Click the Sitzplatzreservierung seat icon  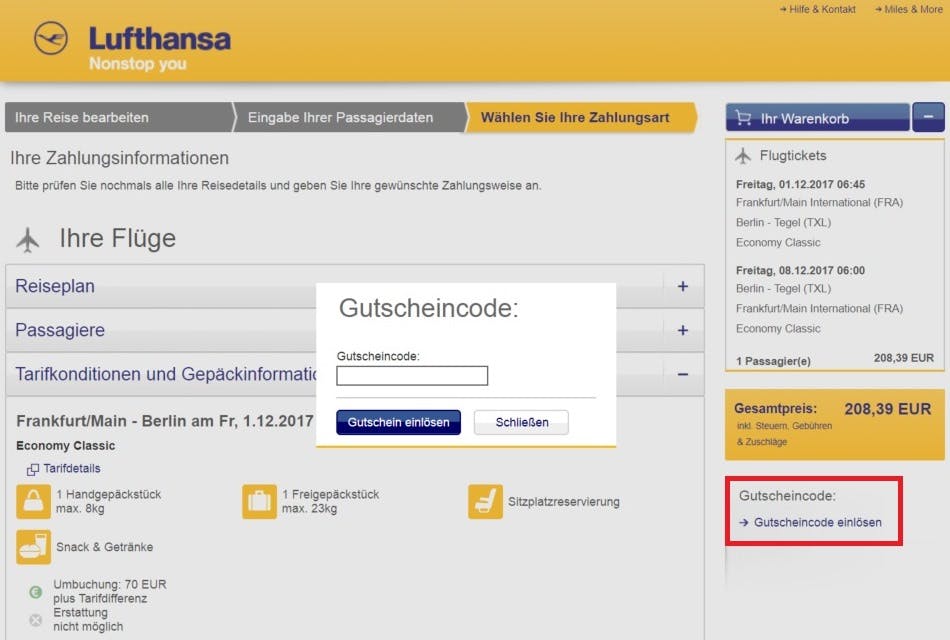[485, 502]
